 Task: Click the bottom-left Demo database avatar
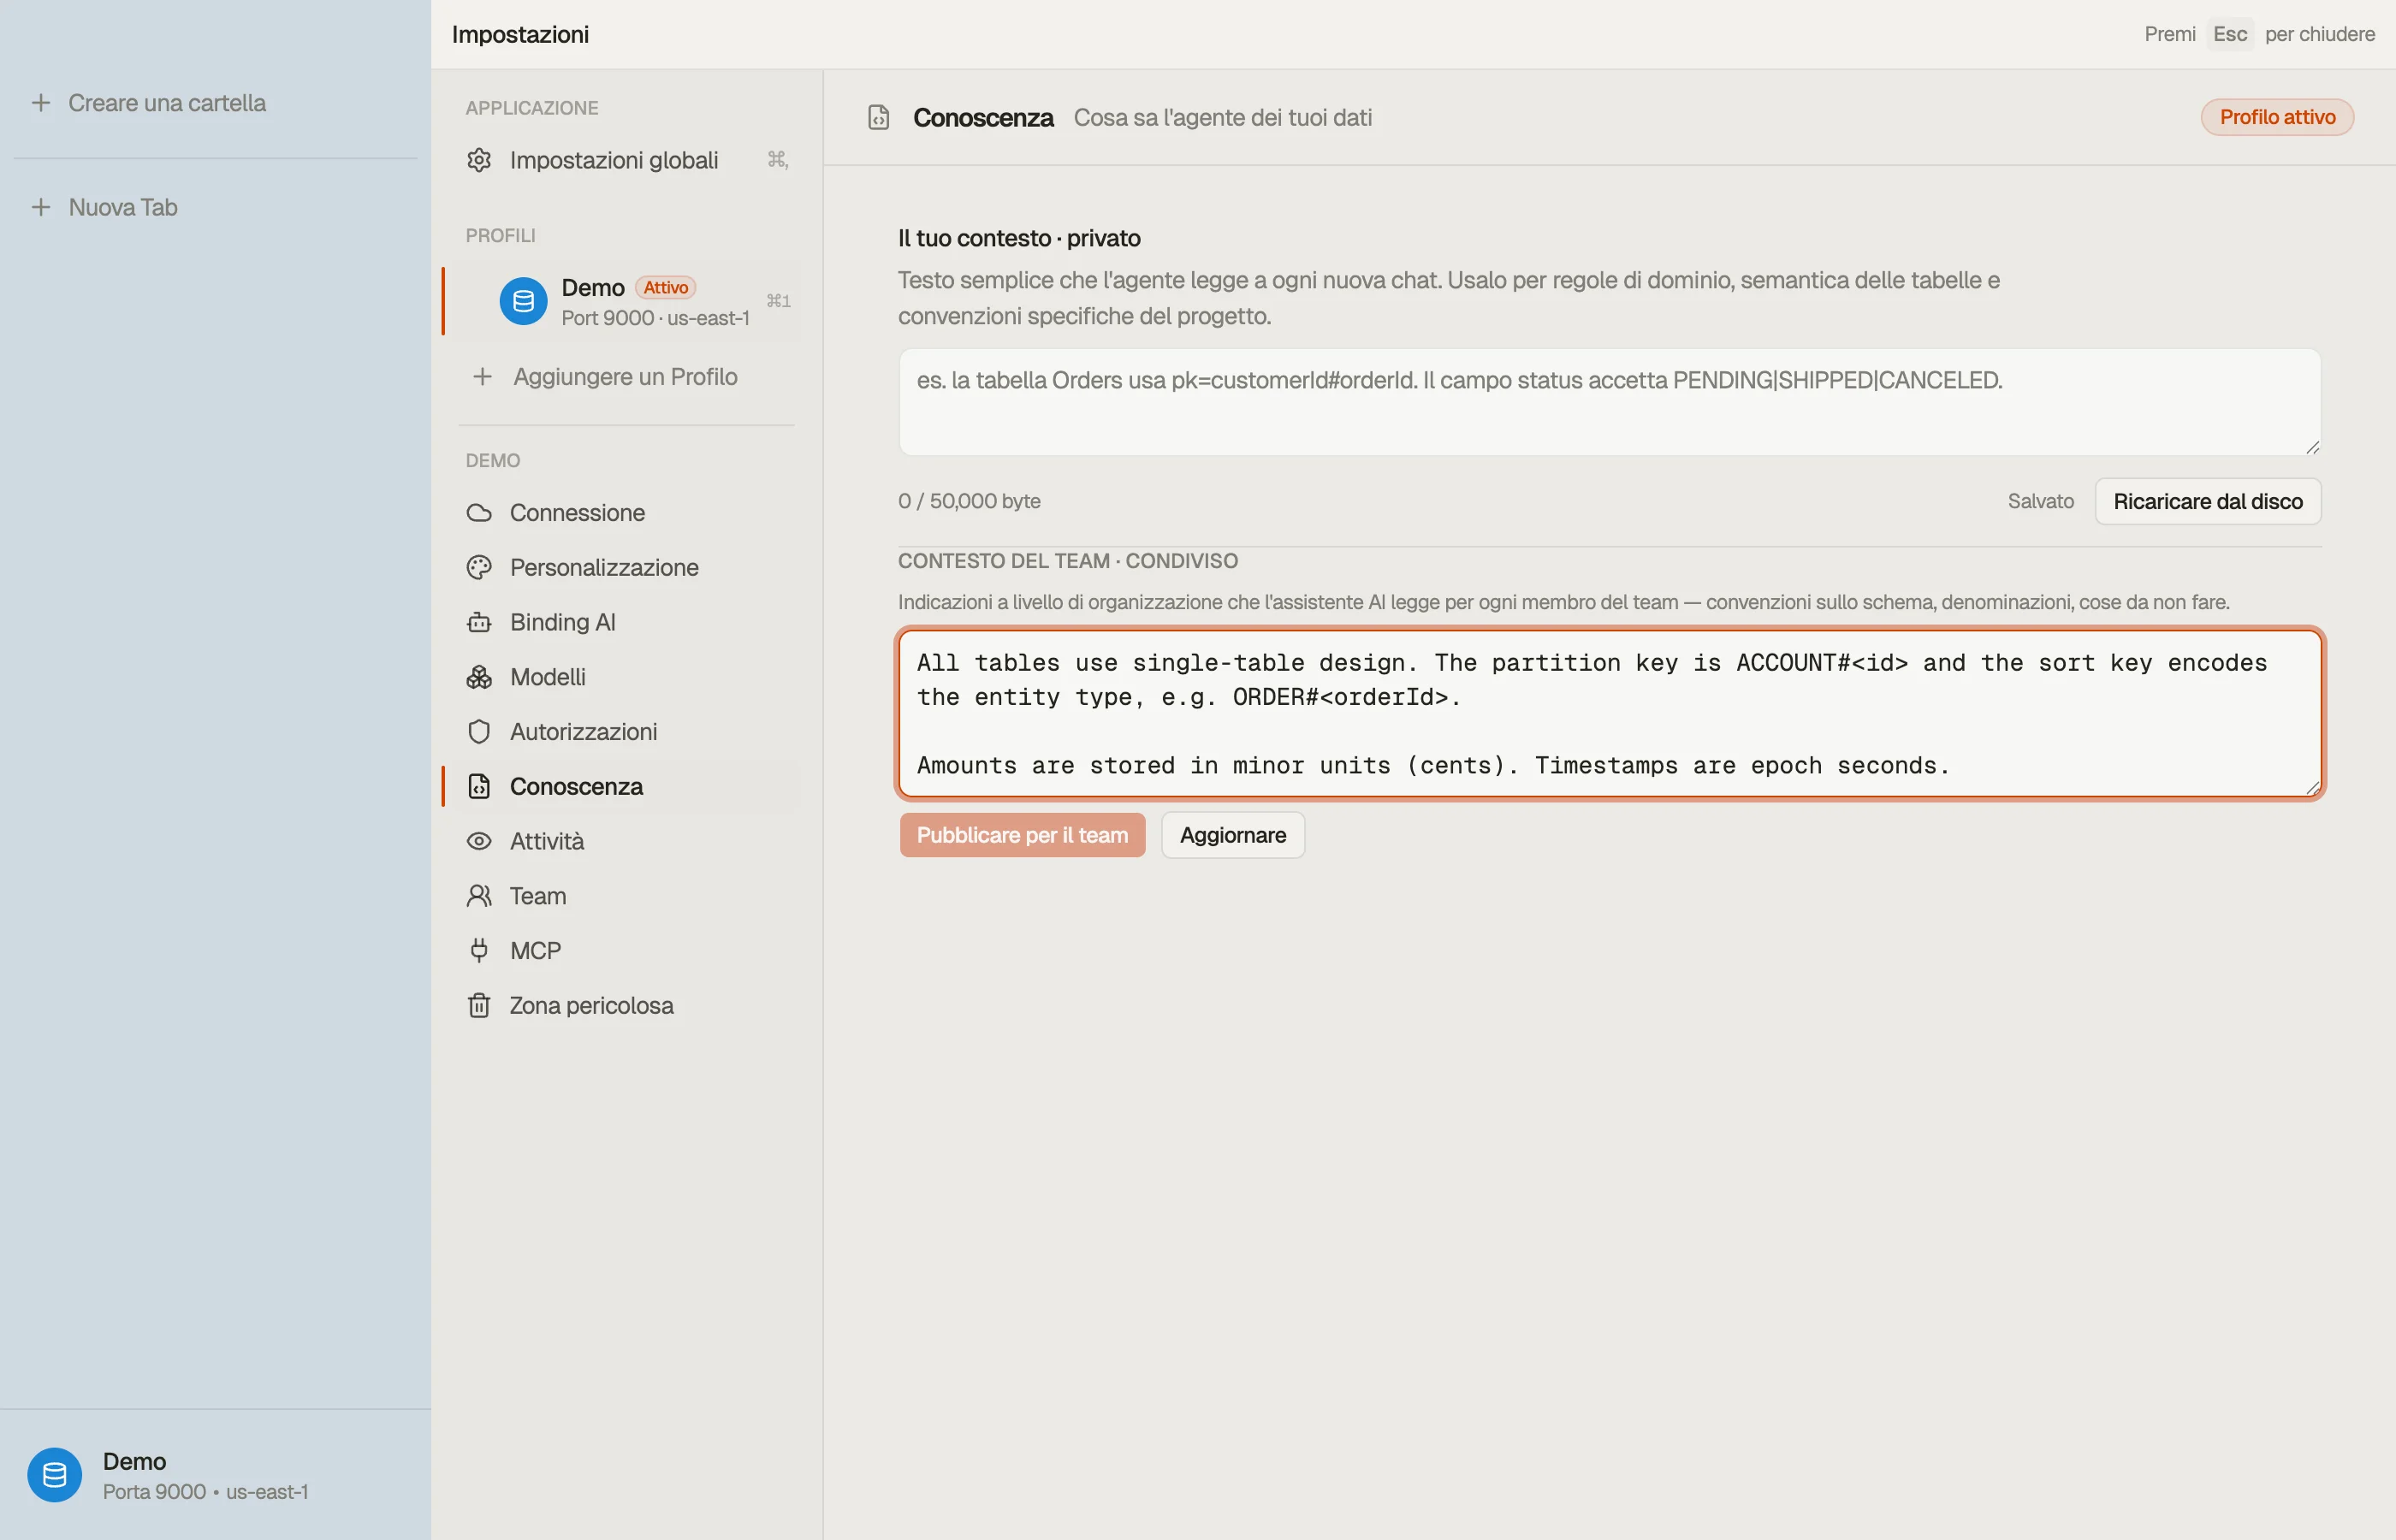click(x=54, y=1475)
